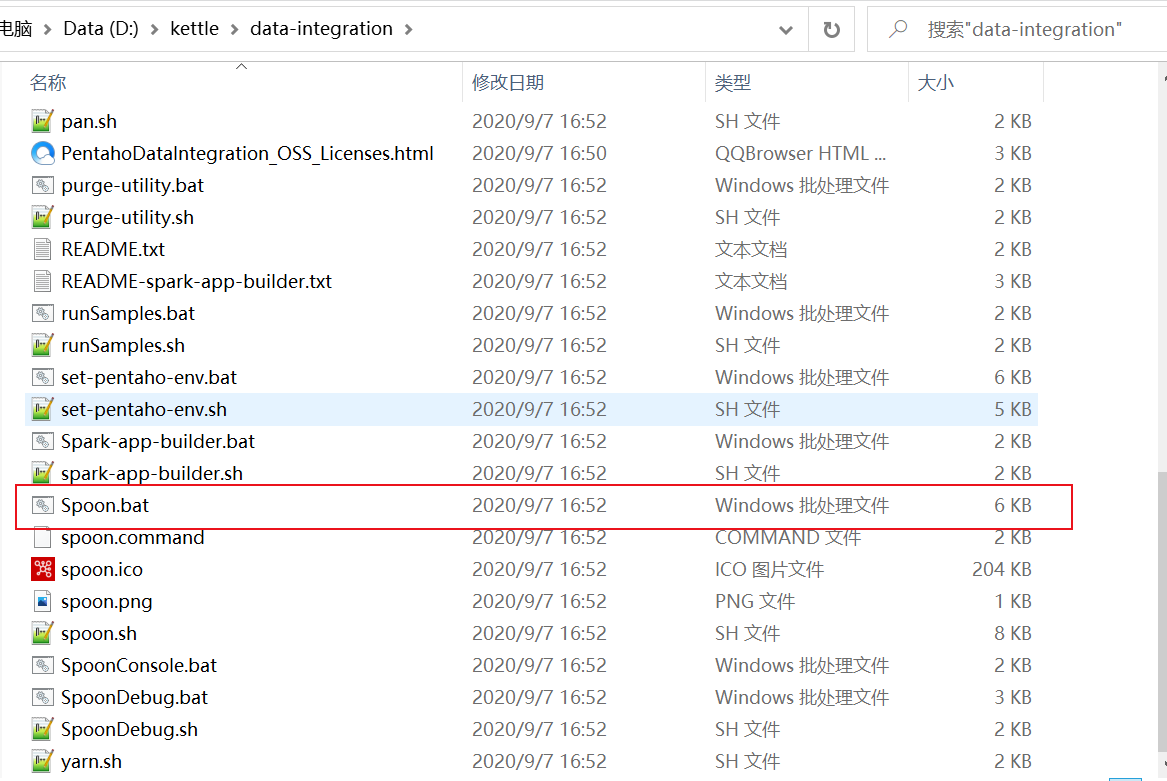The image size is (1167, 781).
Task: Refresh the data-integration folder view
Action: click(x=831, y=29)
